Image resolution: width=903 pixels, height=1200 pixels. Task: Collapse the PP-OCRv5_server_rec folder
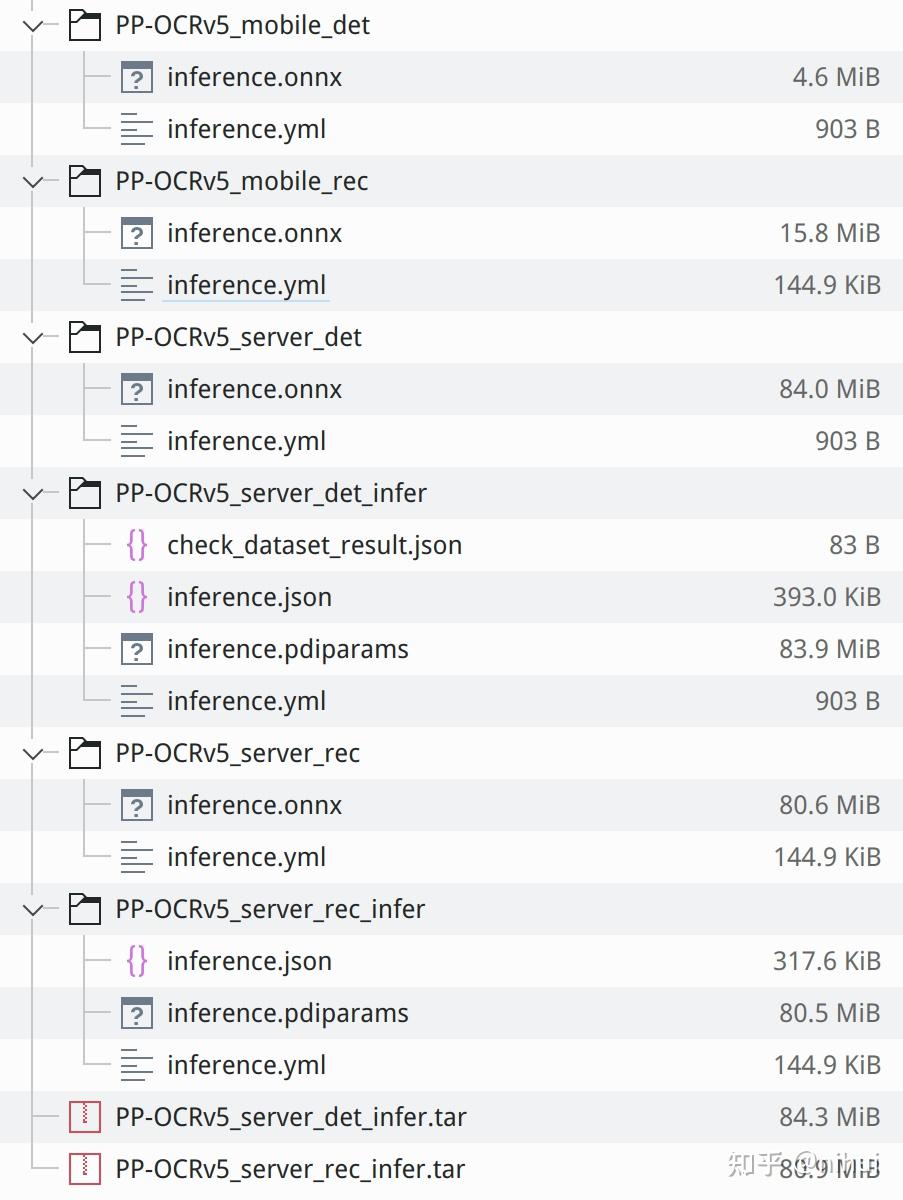tap(33, 754)
